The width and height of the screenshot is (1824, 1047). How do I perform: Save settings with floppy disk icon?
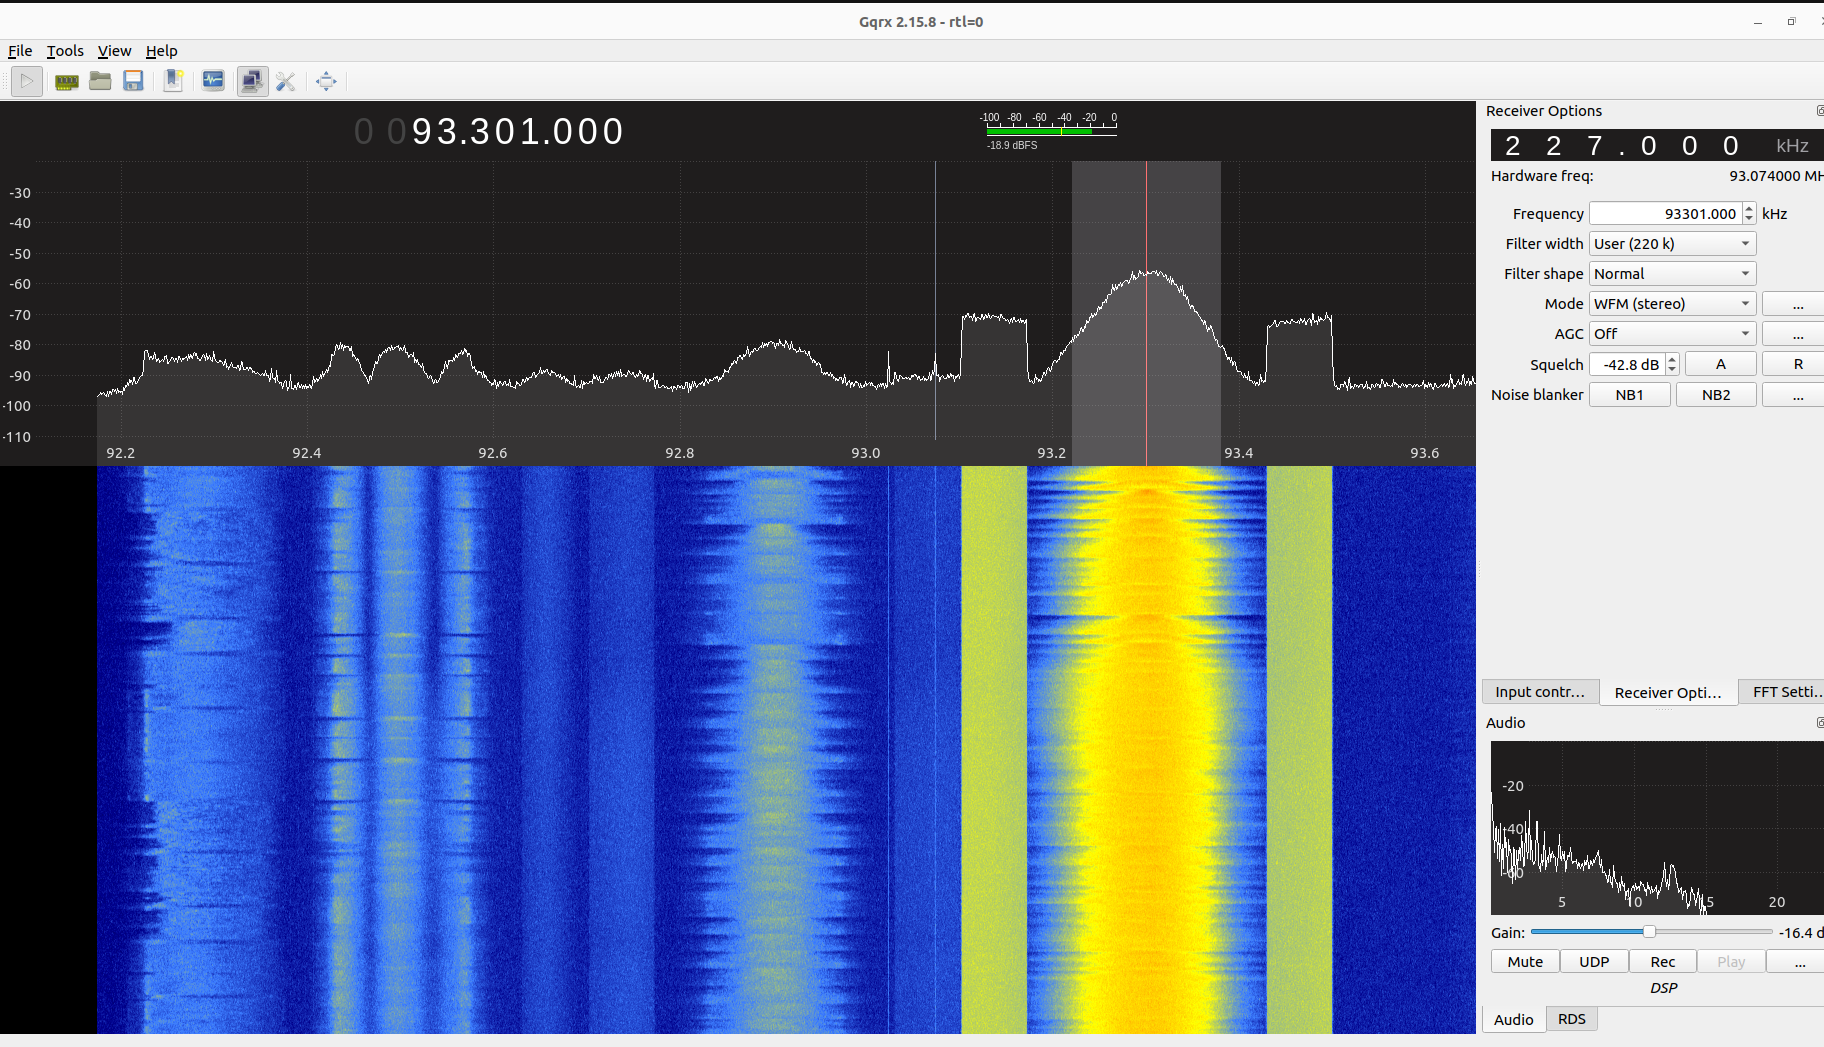(133, 81)
